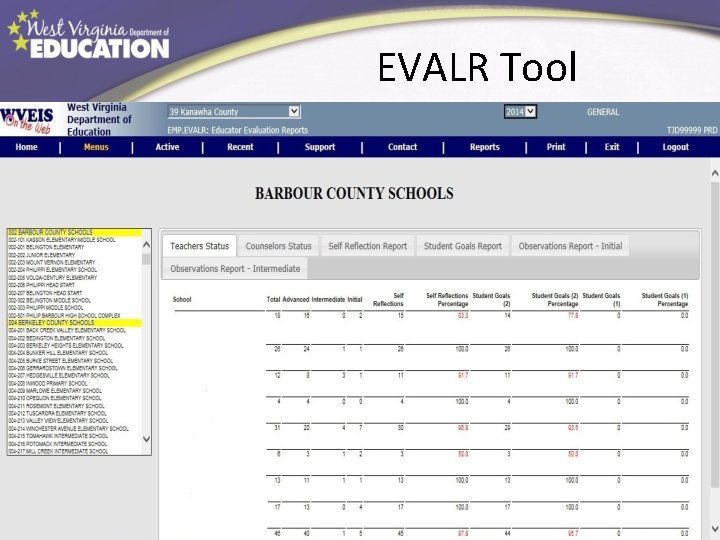Click the school list scrollbar thumb
This screenshot has height=540, width=720.
pos(146,259)
